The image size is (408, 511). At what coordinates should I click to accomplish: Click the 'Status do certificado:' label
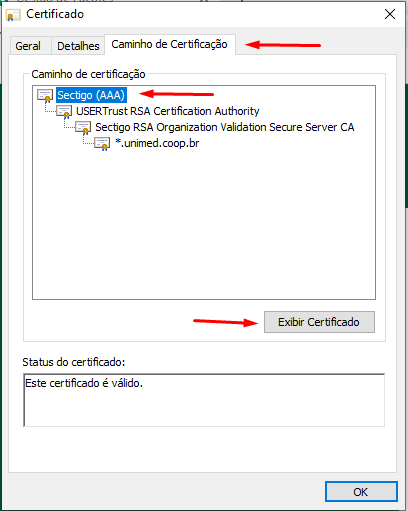click(74, 362)
